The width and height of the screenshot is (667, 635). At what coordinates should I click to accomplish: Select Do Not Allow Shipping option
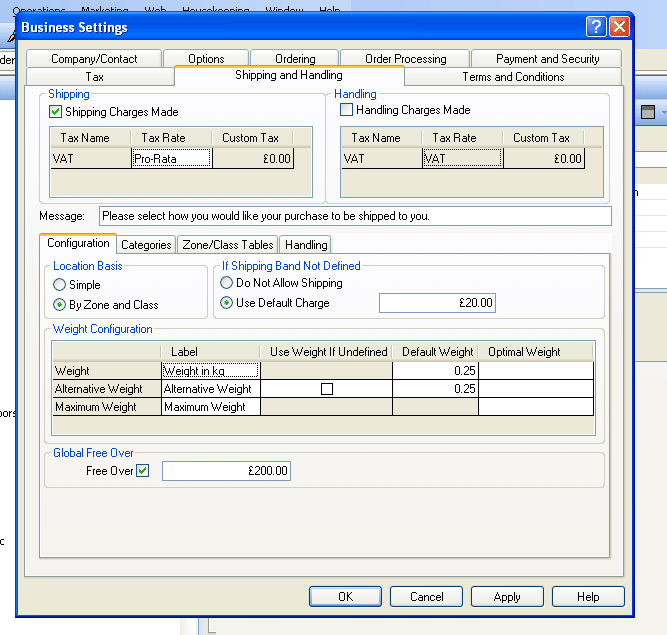(x=227, y=283)
